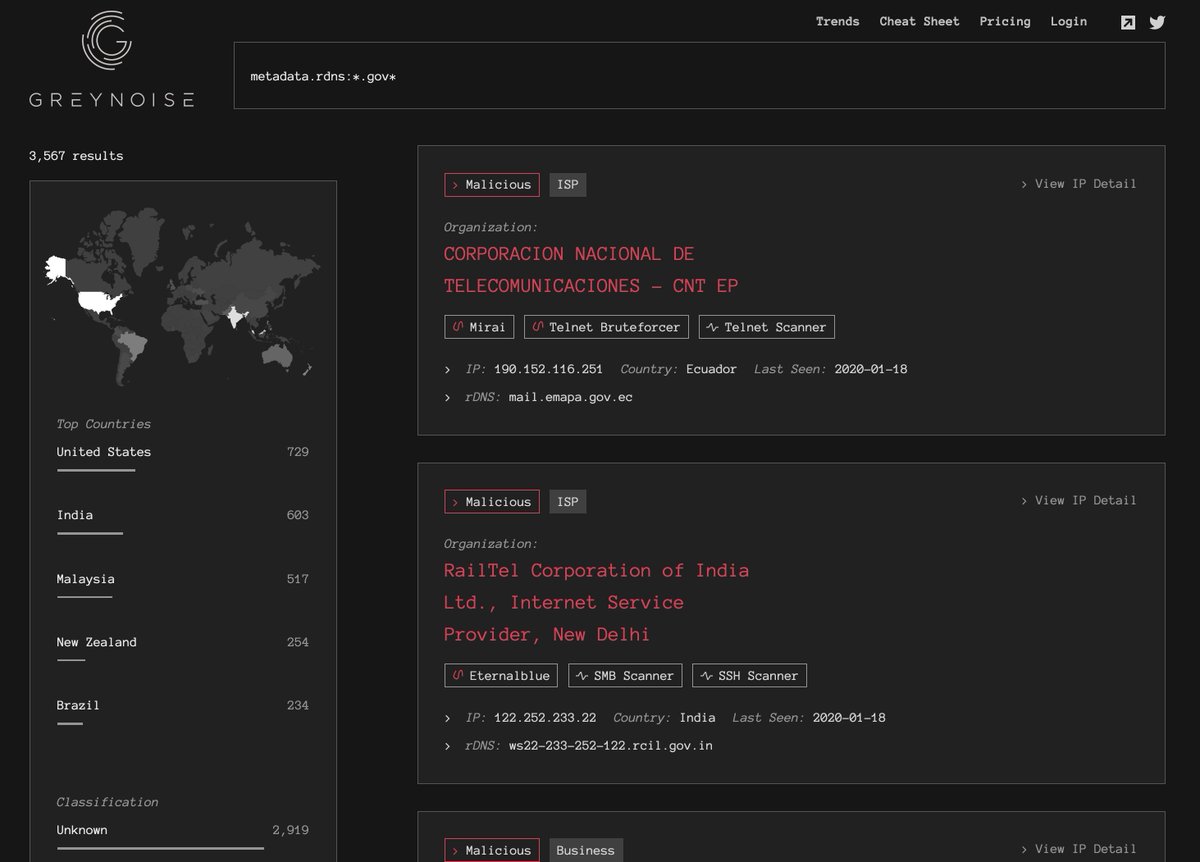The image size is (1200, 862).
Task: Click Last Seen date on Ecuador result
Action: tap(871, 369)
